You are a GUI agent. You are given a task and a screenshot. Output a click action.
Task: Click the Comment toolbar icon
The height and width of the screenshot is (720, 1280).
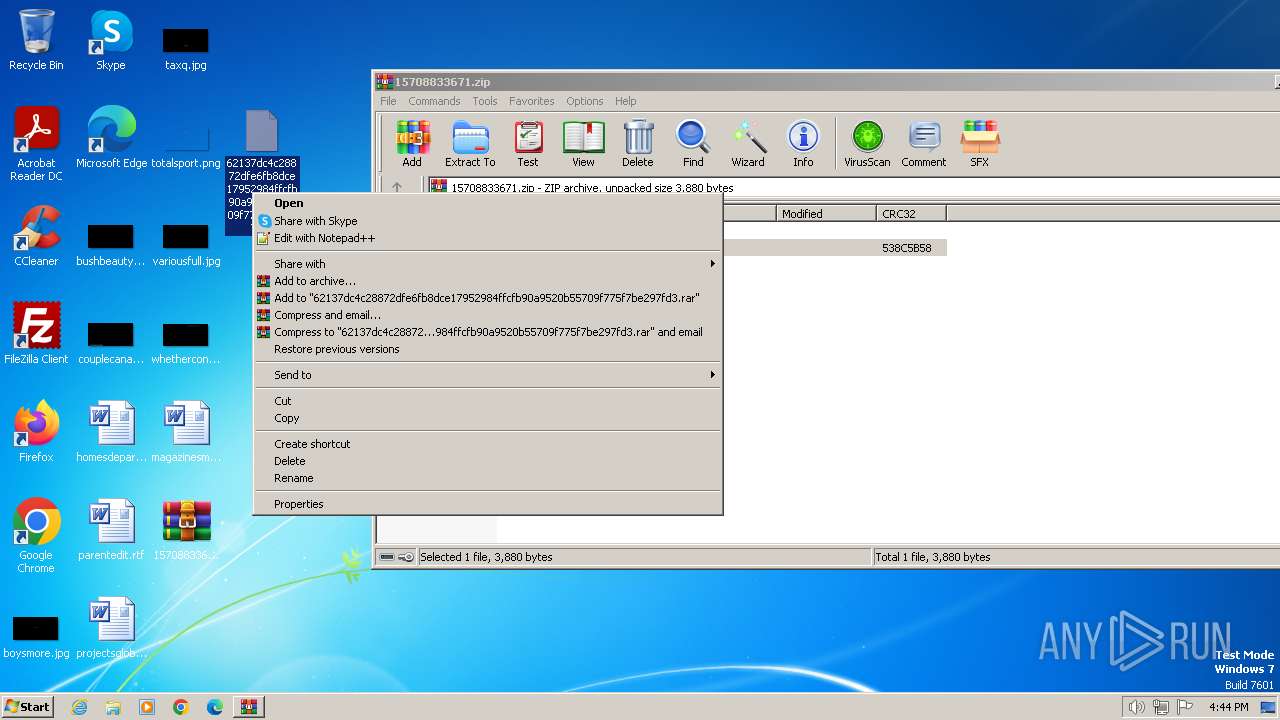pyautogui.click(x=924, y=144)
